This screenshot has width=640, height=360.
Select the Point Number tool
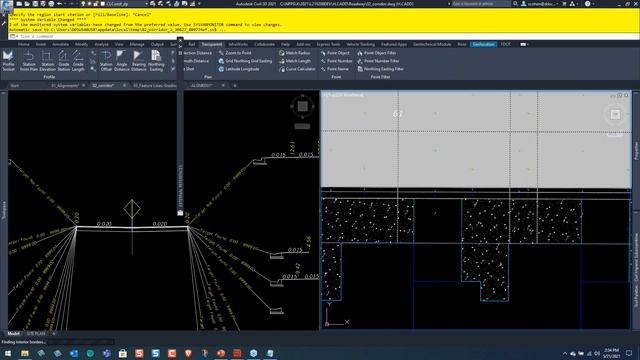(x=336, y=61)
